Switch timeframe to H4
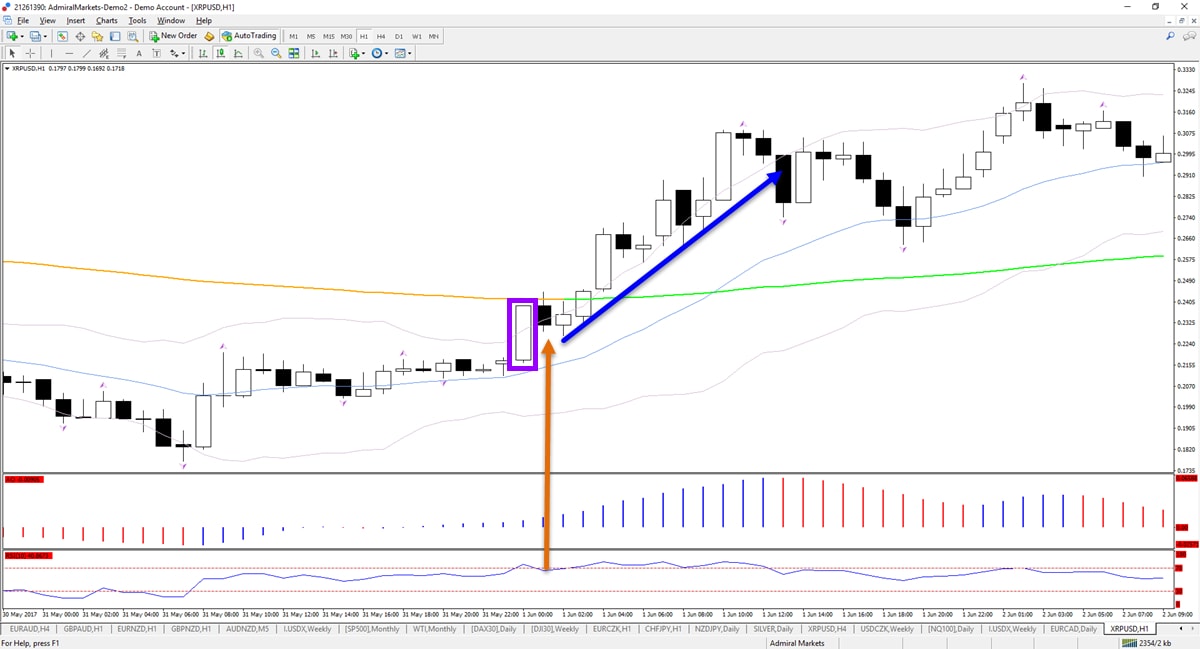Screen dimensions: 1200x649 381,36
